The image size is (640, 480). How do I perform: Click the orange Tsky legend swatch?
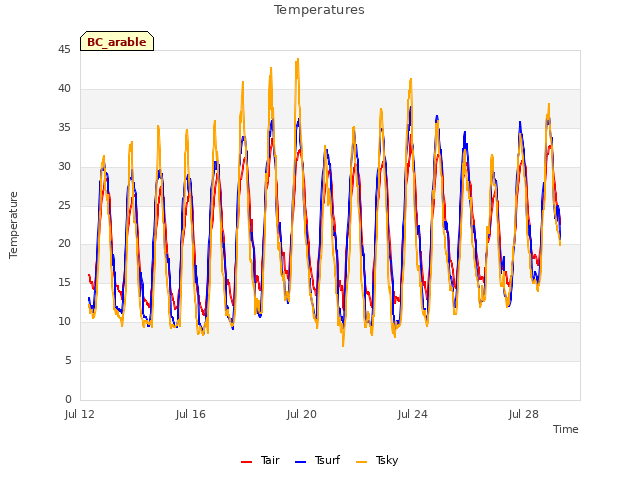coord(361,462)
